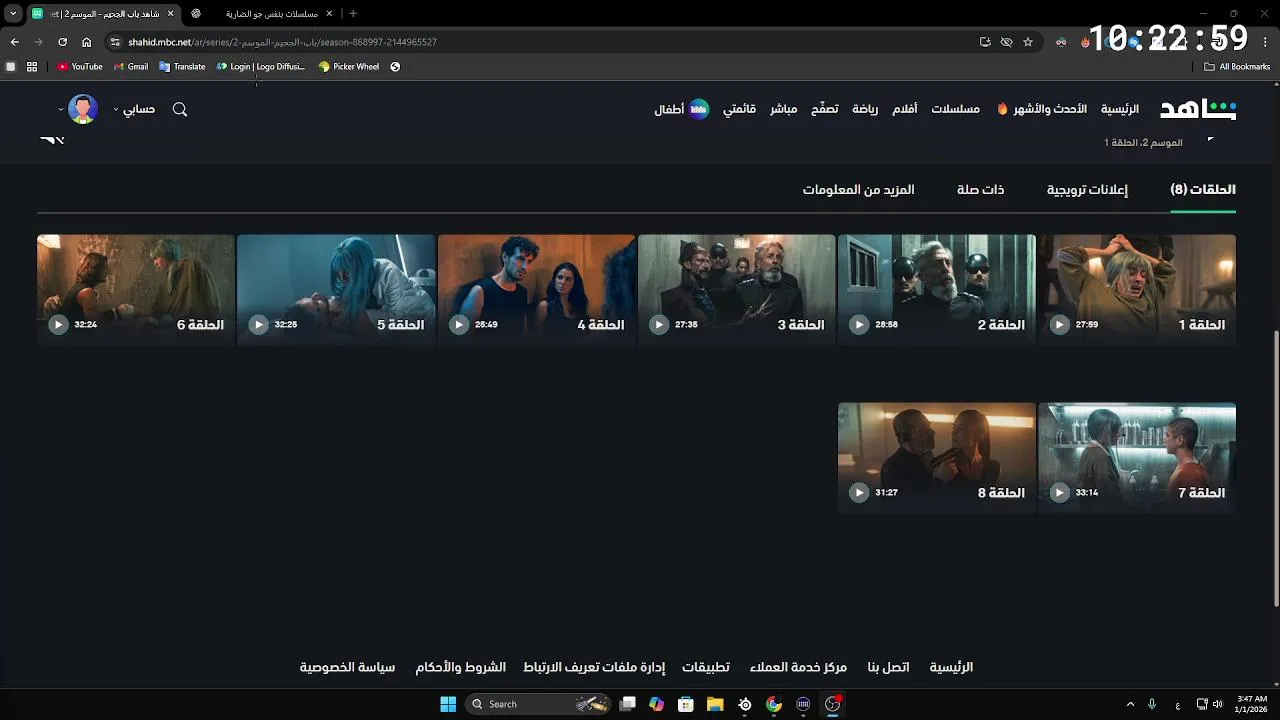Open the Windows Start menu

448,704
